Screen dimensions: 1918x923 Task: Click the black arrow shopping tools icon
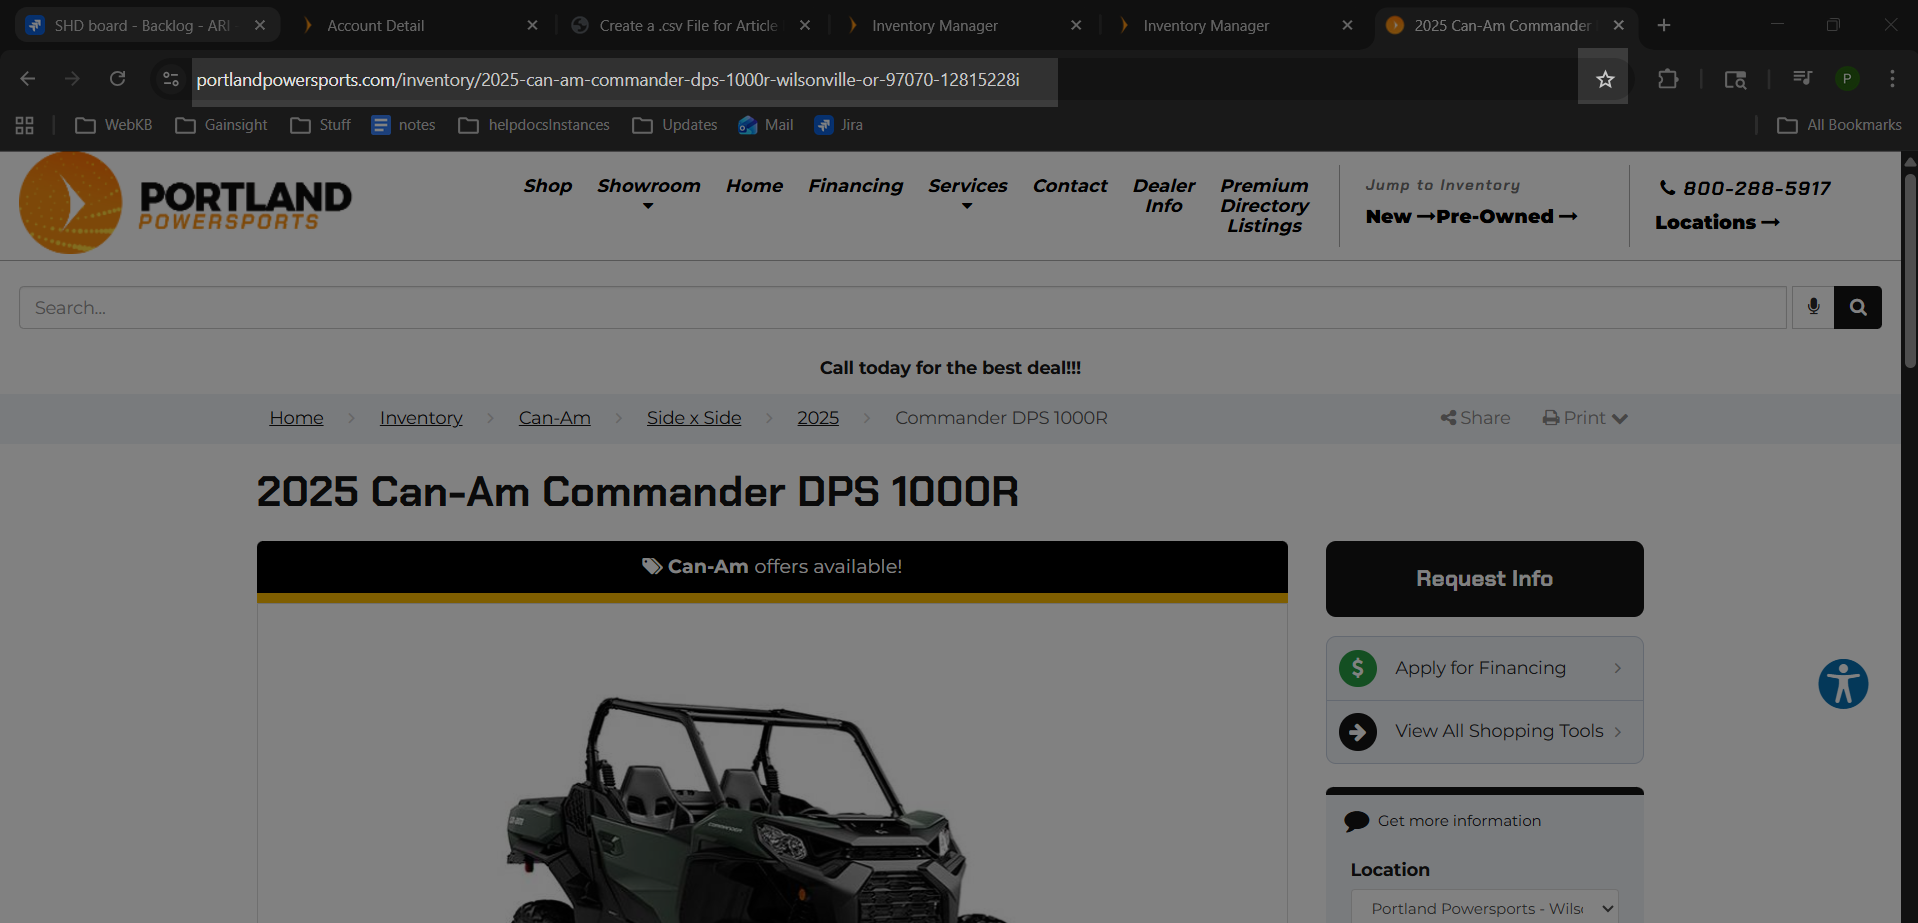(1358, 732)
